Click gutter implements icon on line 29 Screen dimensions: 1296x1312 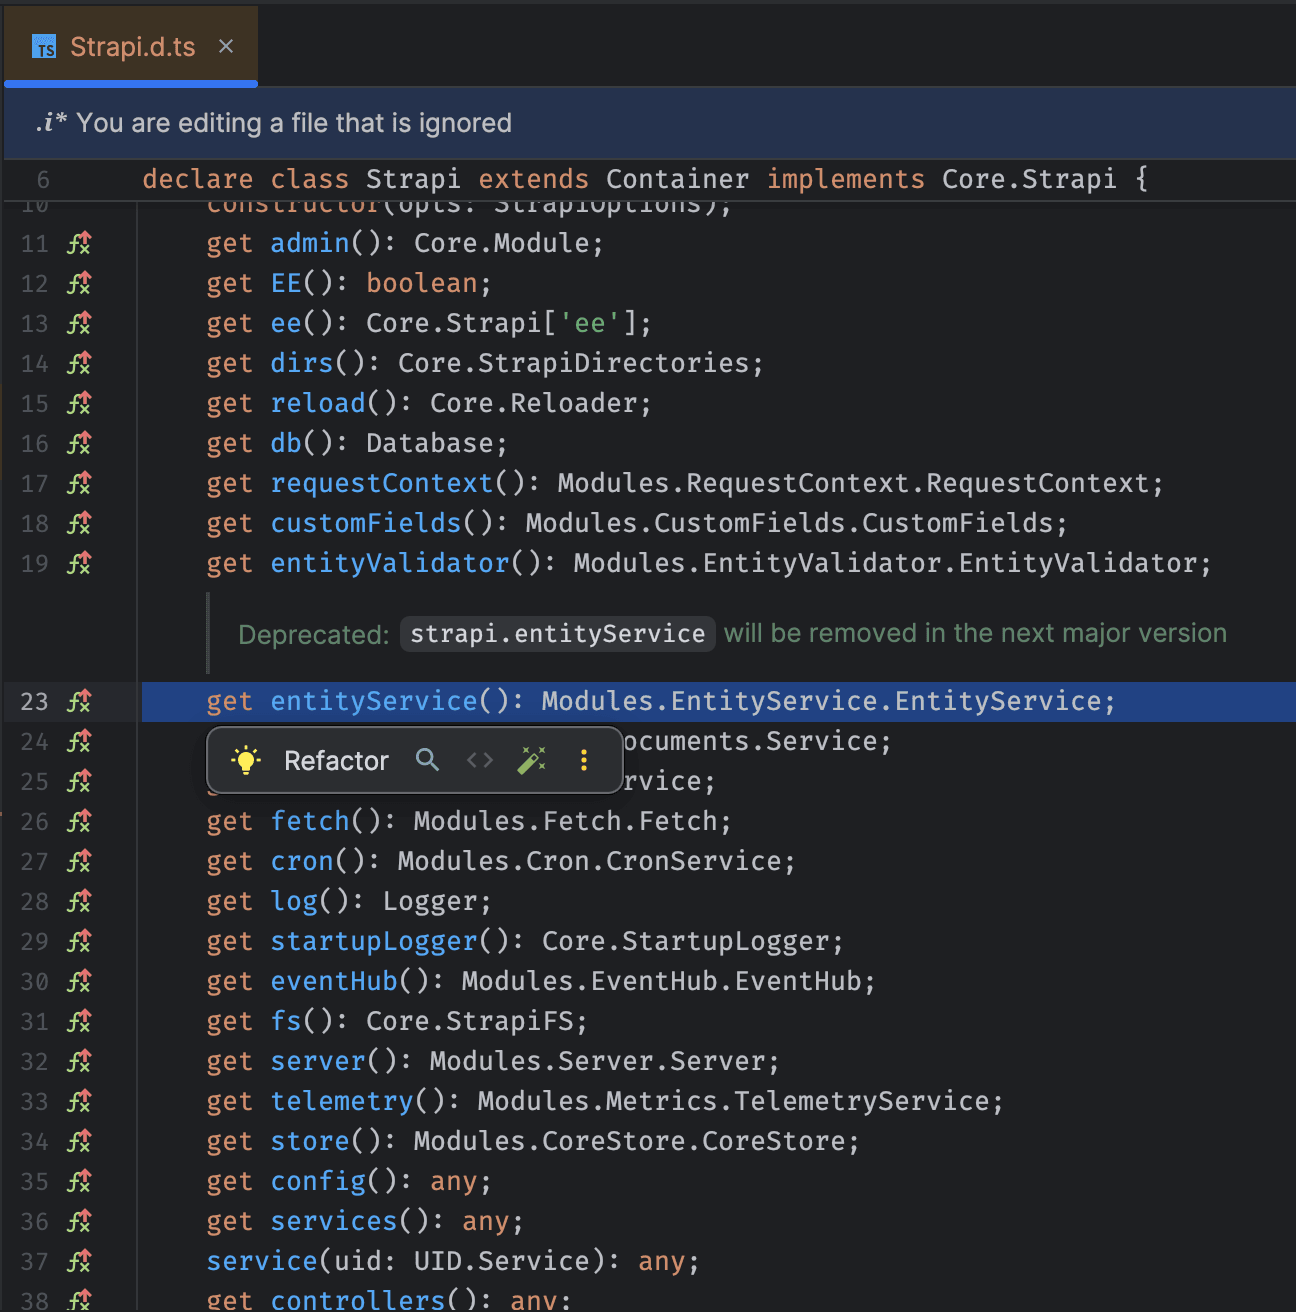click(79, 940)
